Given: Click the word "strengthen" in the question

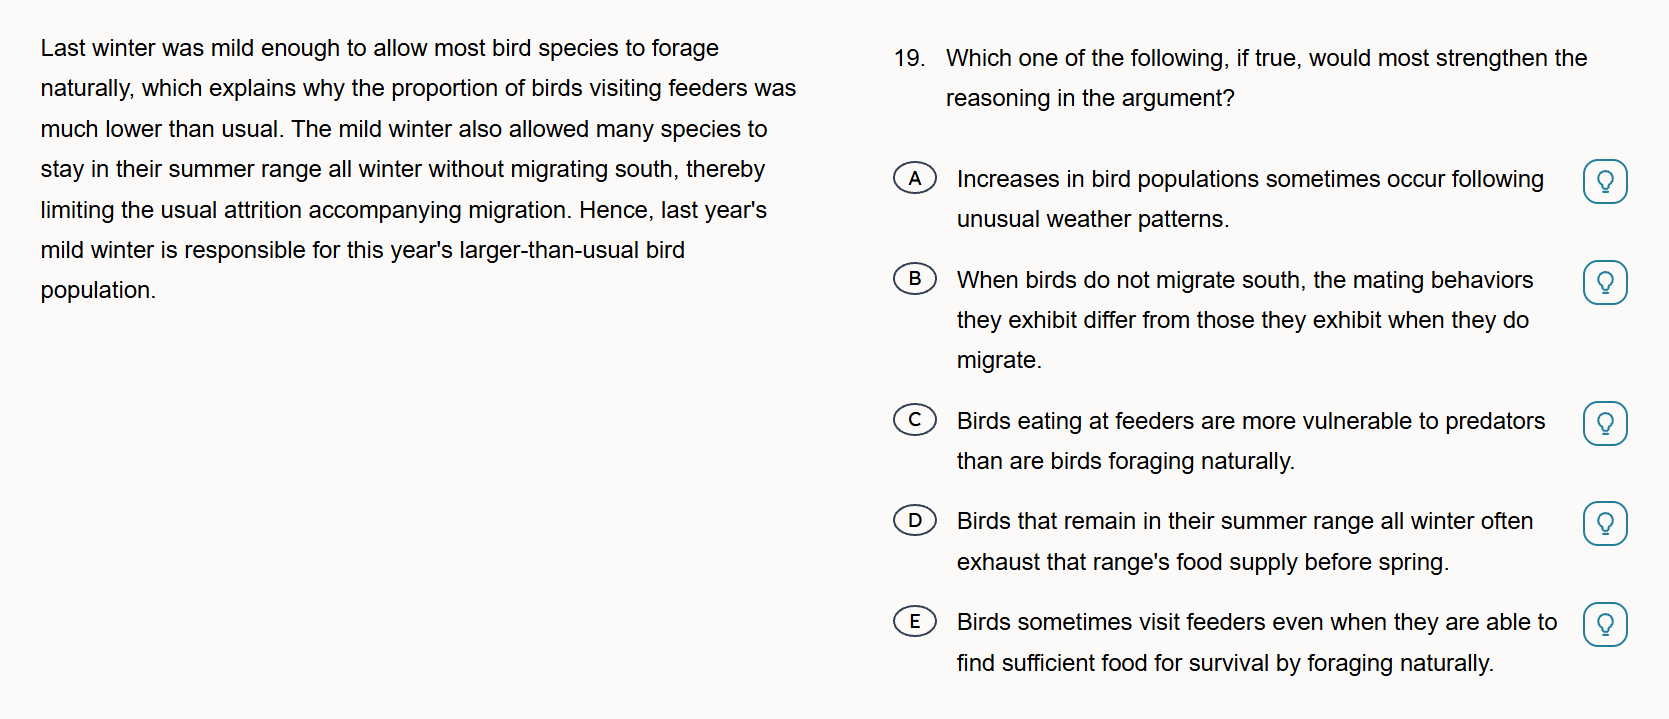Looking at the screenshot, I should [x=1491, y=59].
